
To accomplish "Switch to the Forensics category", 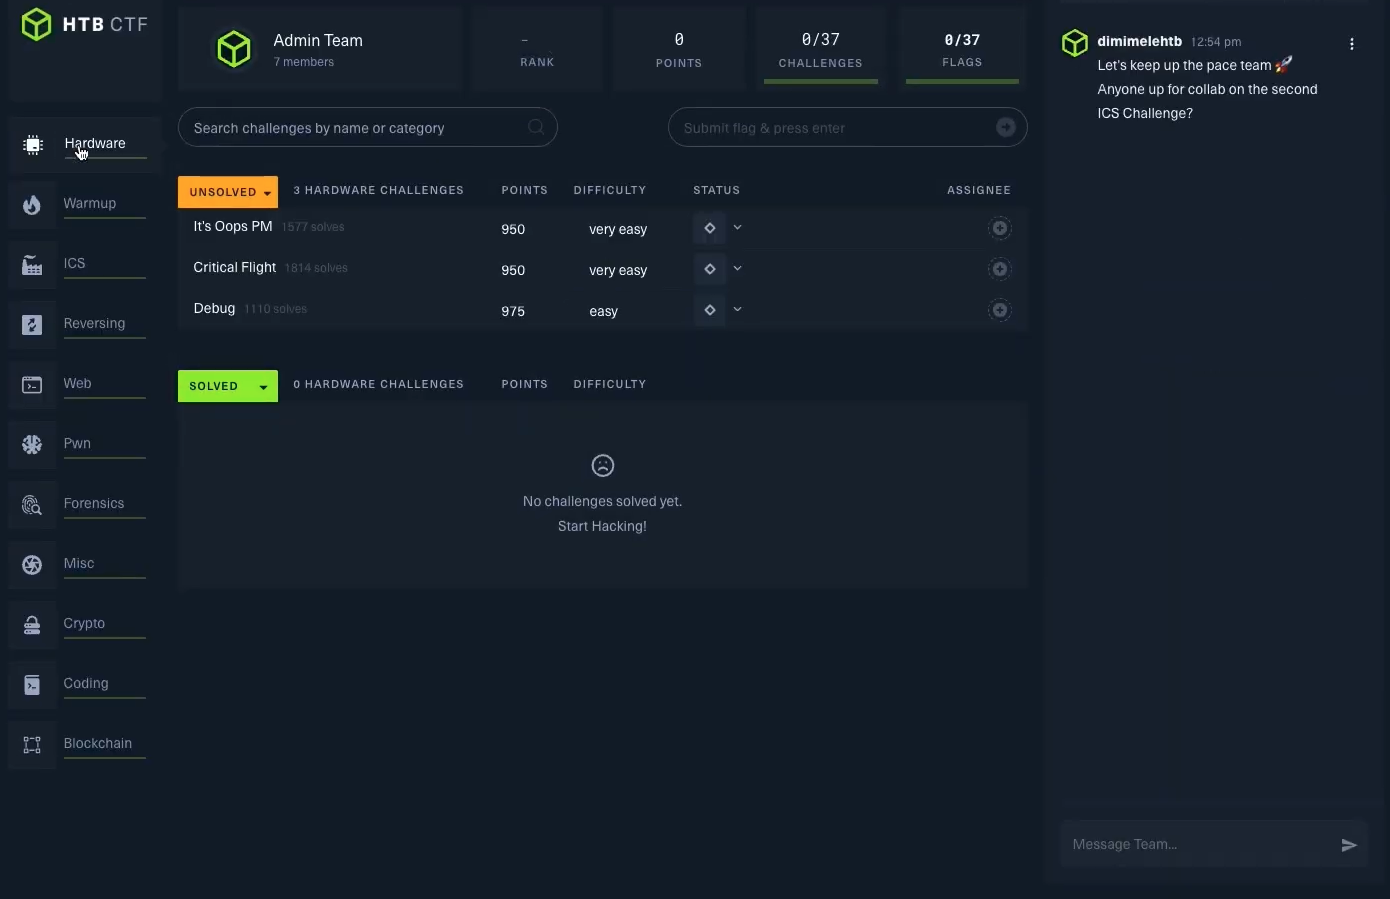I will 85,505.
